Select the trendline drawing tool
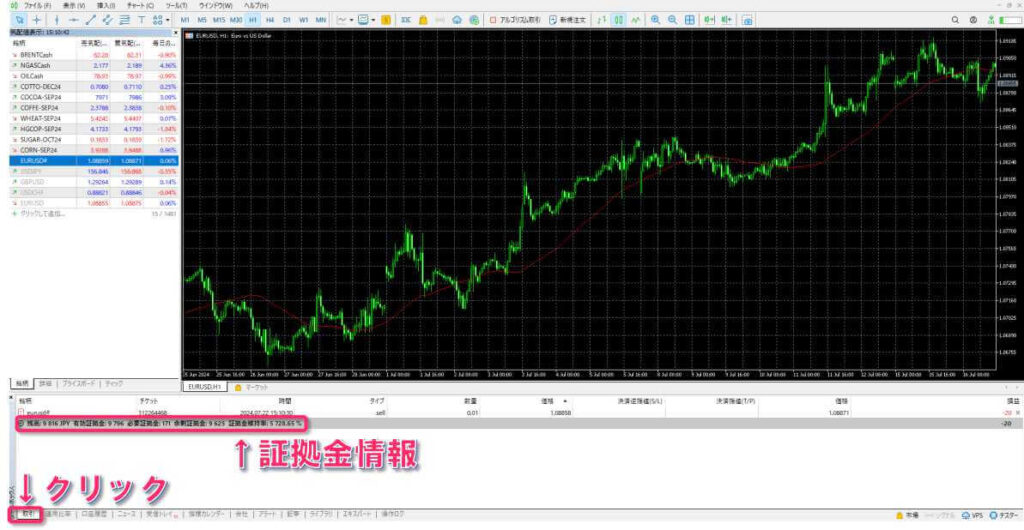1024x530 pixels. pyautogui.click(x=91, y=20)
